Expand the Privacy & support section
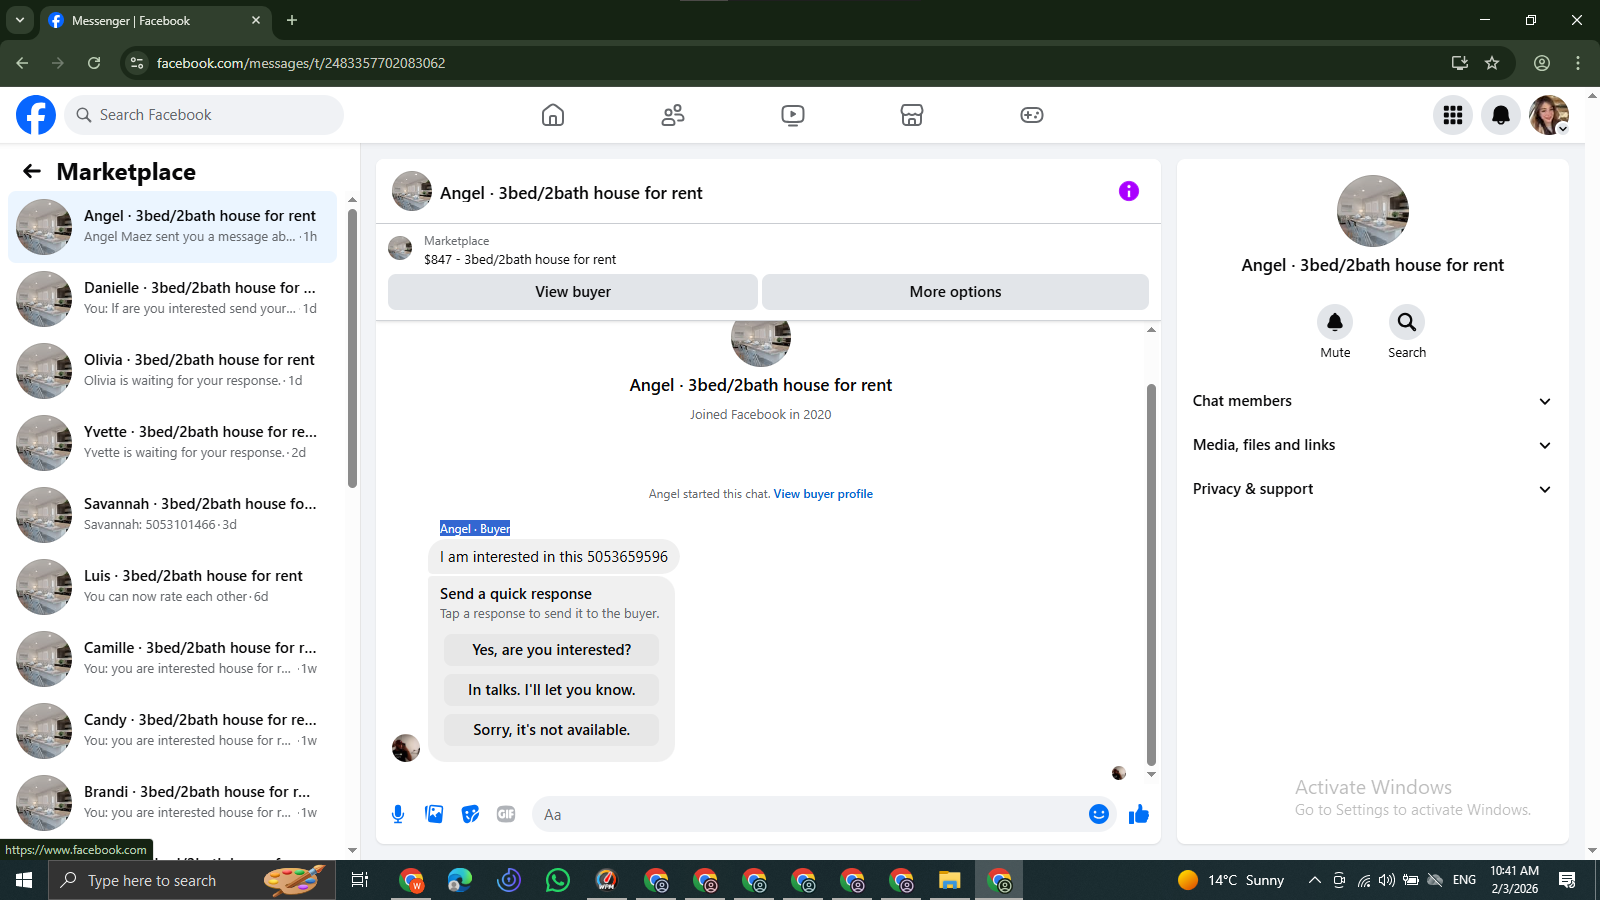 [x=1372, y=489]
